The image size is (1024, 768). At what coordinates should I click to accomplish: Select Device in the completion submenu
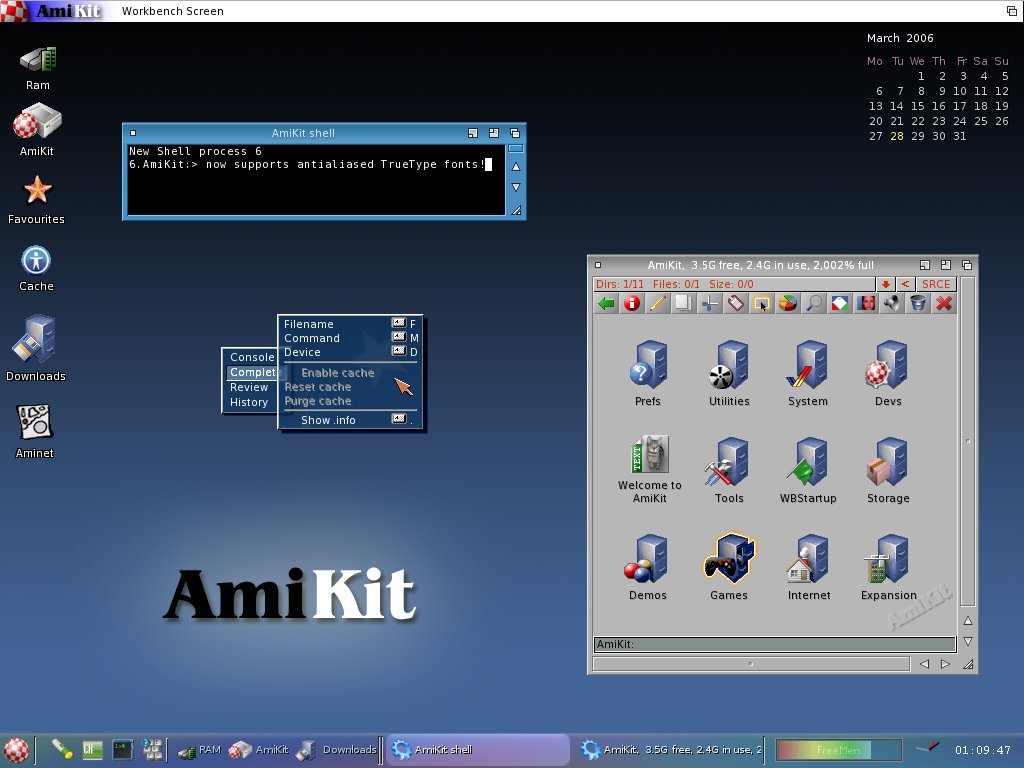pos(351,352)
